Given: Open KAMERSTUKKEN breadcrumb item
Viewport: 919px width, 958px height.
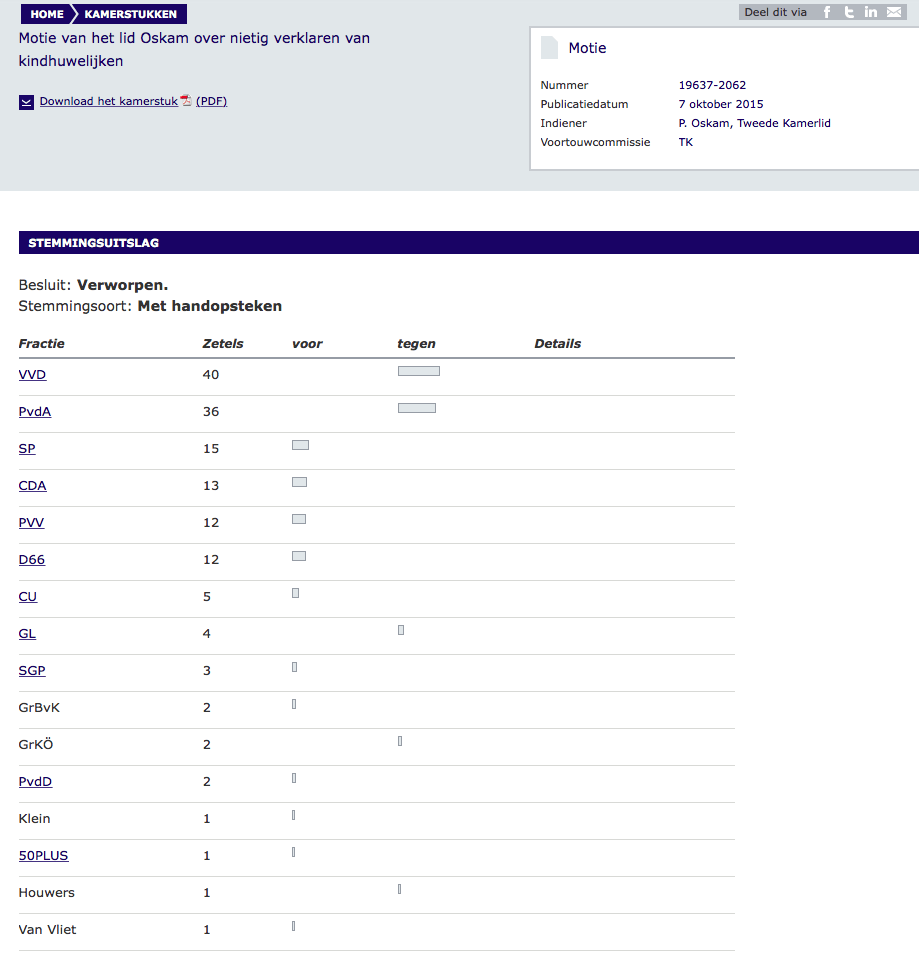Looking at the screenshot, I should pos(130,14).
